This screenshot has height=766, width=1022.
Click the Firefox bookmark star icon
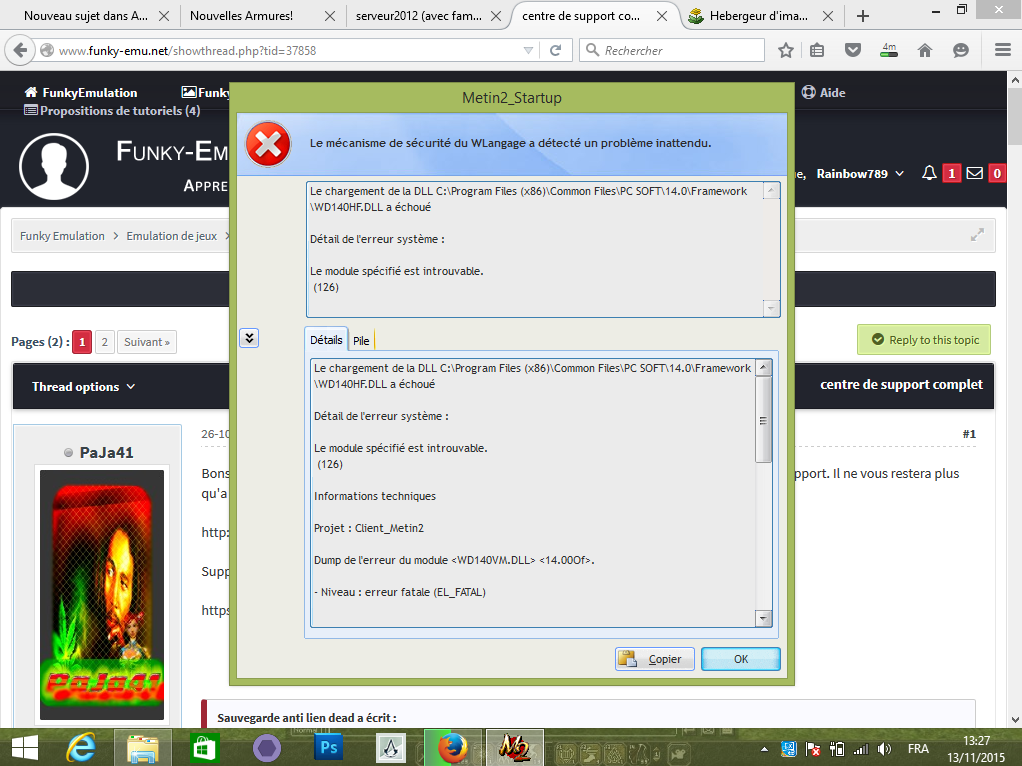[786, 50]
